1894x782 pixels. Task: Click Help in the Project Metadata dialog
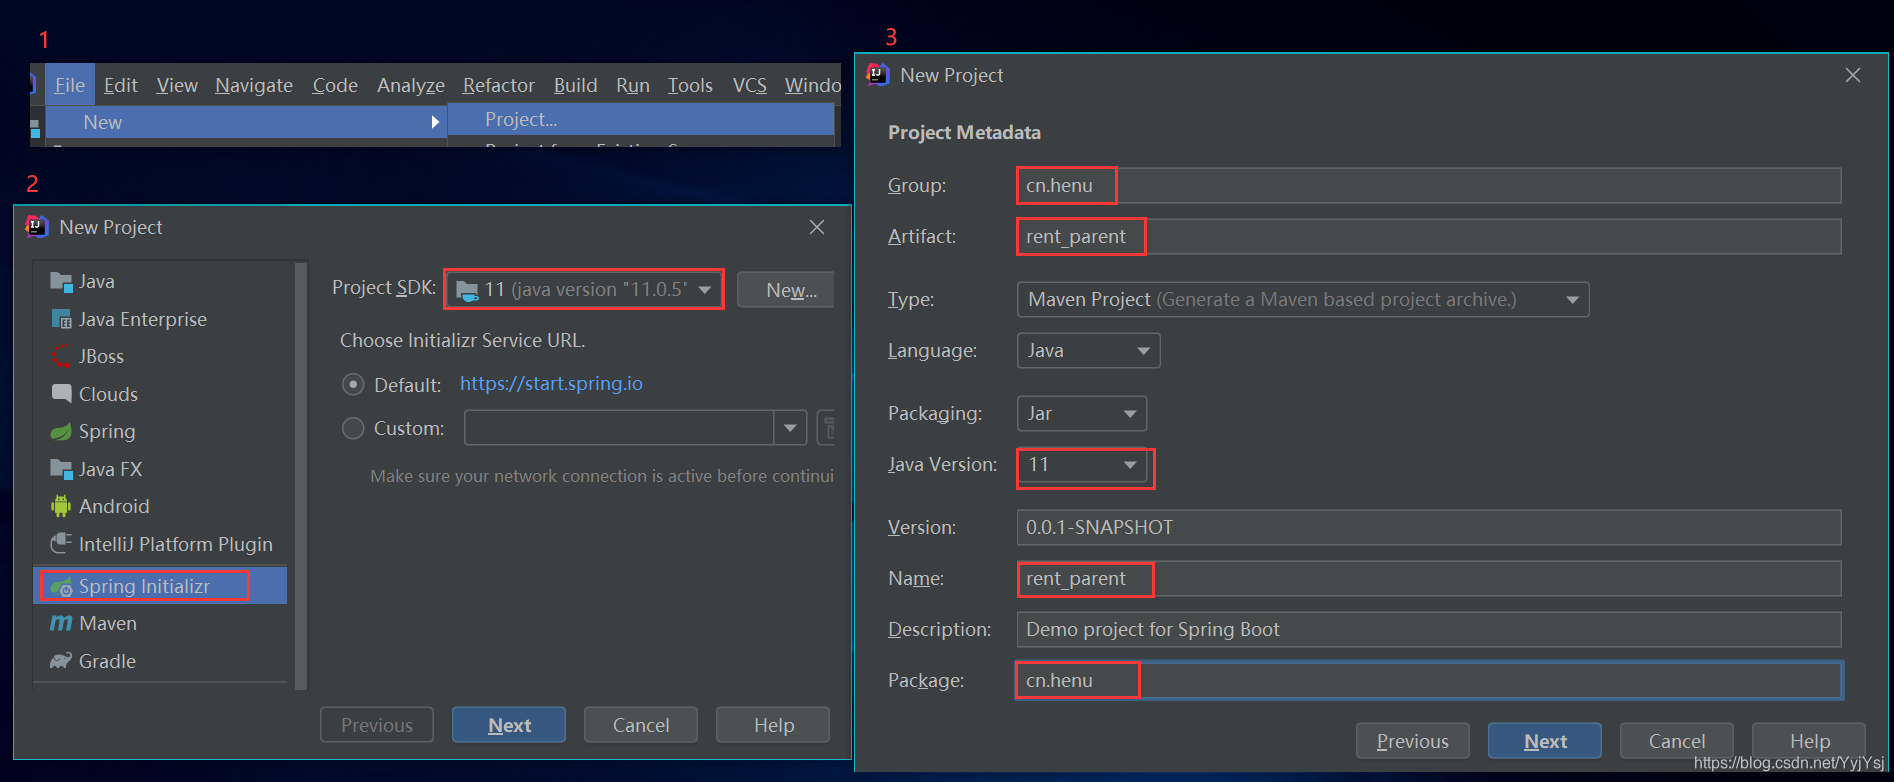coord(1809,741)
